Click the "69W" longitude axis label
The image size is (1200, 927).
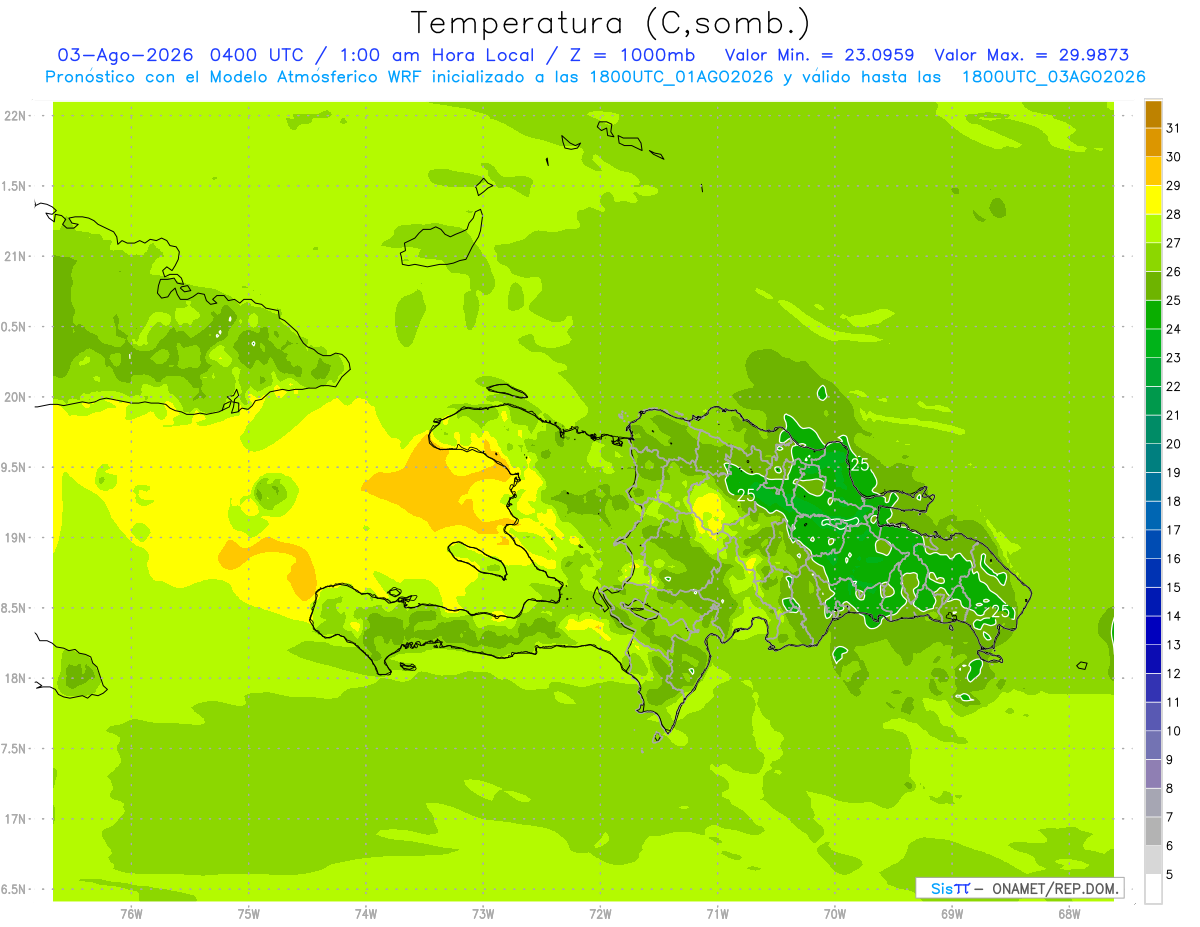coord(952,914)
